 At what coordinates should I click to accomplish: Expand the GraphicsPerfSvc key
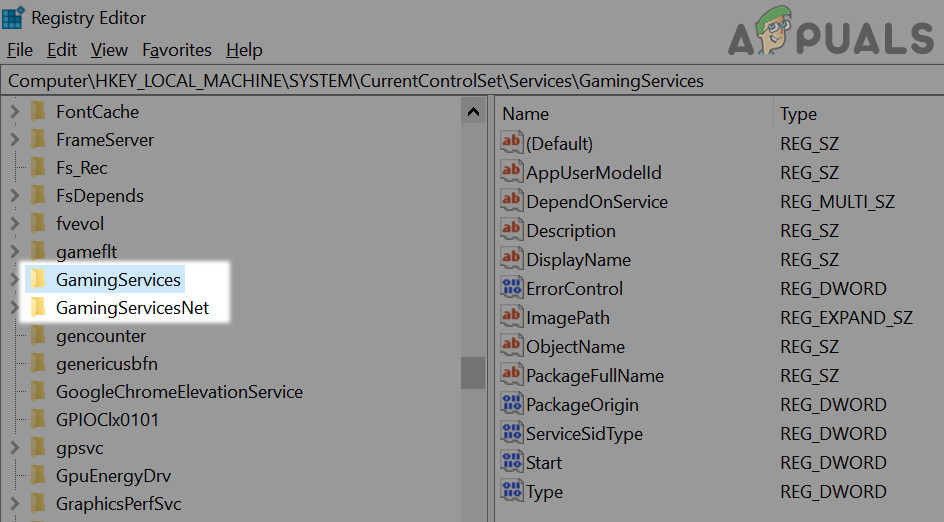click(15, 504)
